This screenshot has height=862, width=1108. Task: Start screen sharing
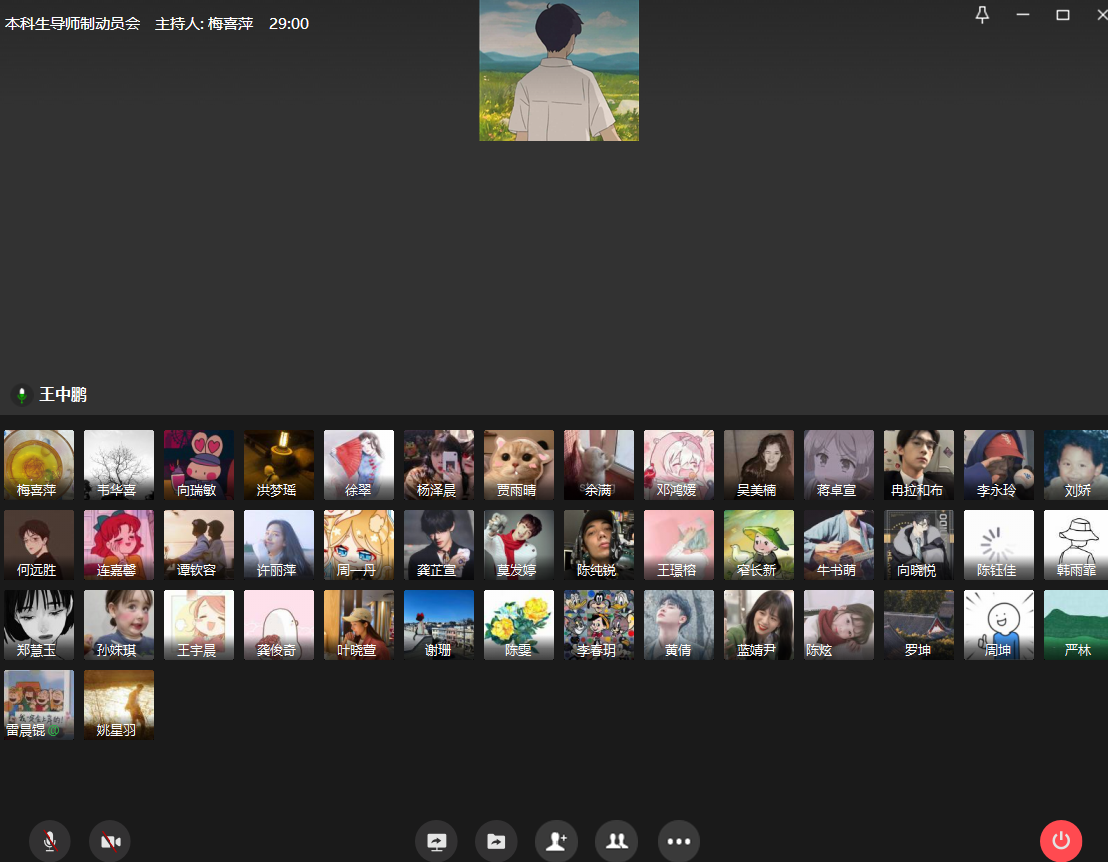pyautogui.click(x=436, y=841)
